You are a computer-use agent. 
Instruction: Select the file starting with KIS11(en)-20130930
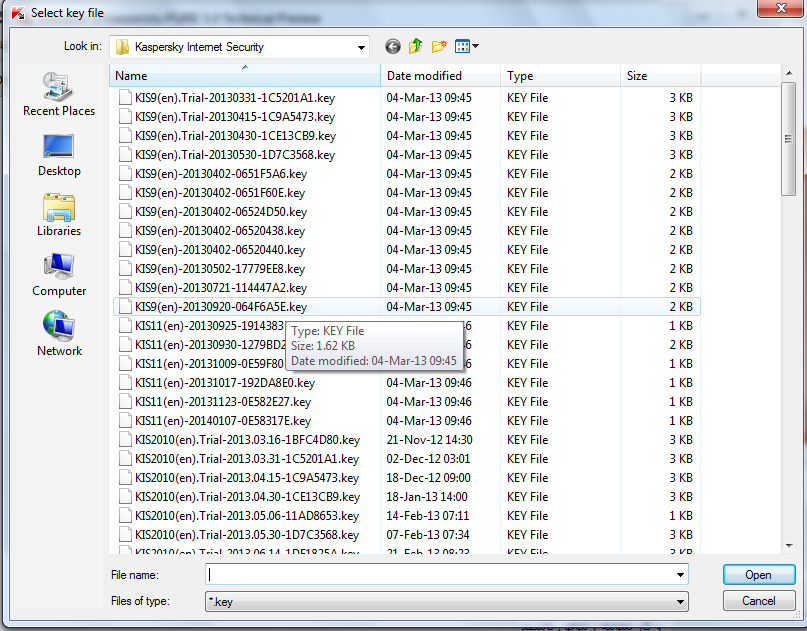click(x=210, y=345)
